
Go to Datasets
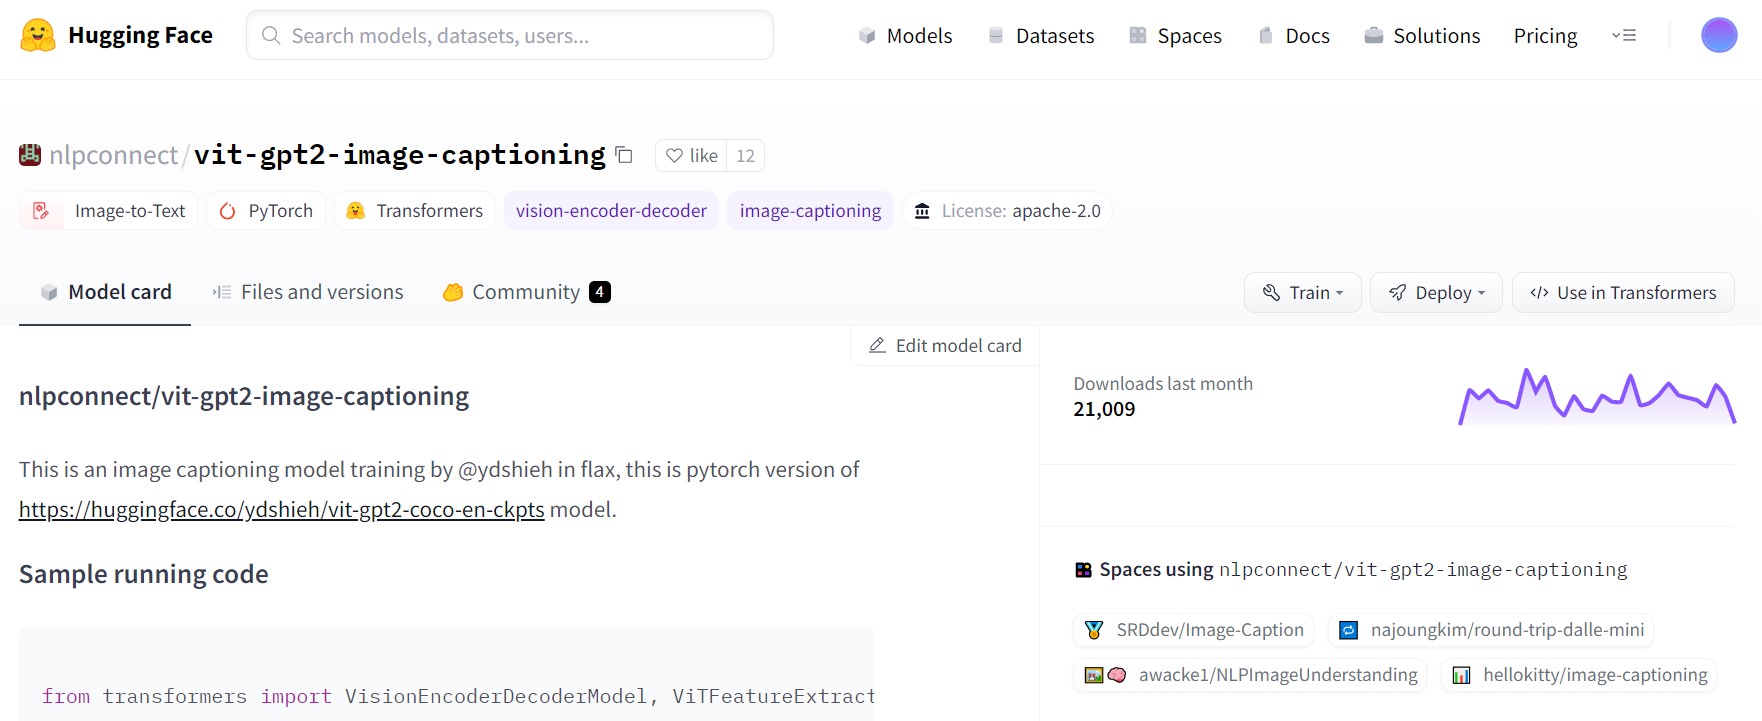click(1041, 36)
